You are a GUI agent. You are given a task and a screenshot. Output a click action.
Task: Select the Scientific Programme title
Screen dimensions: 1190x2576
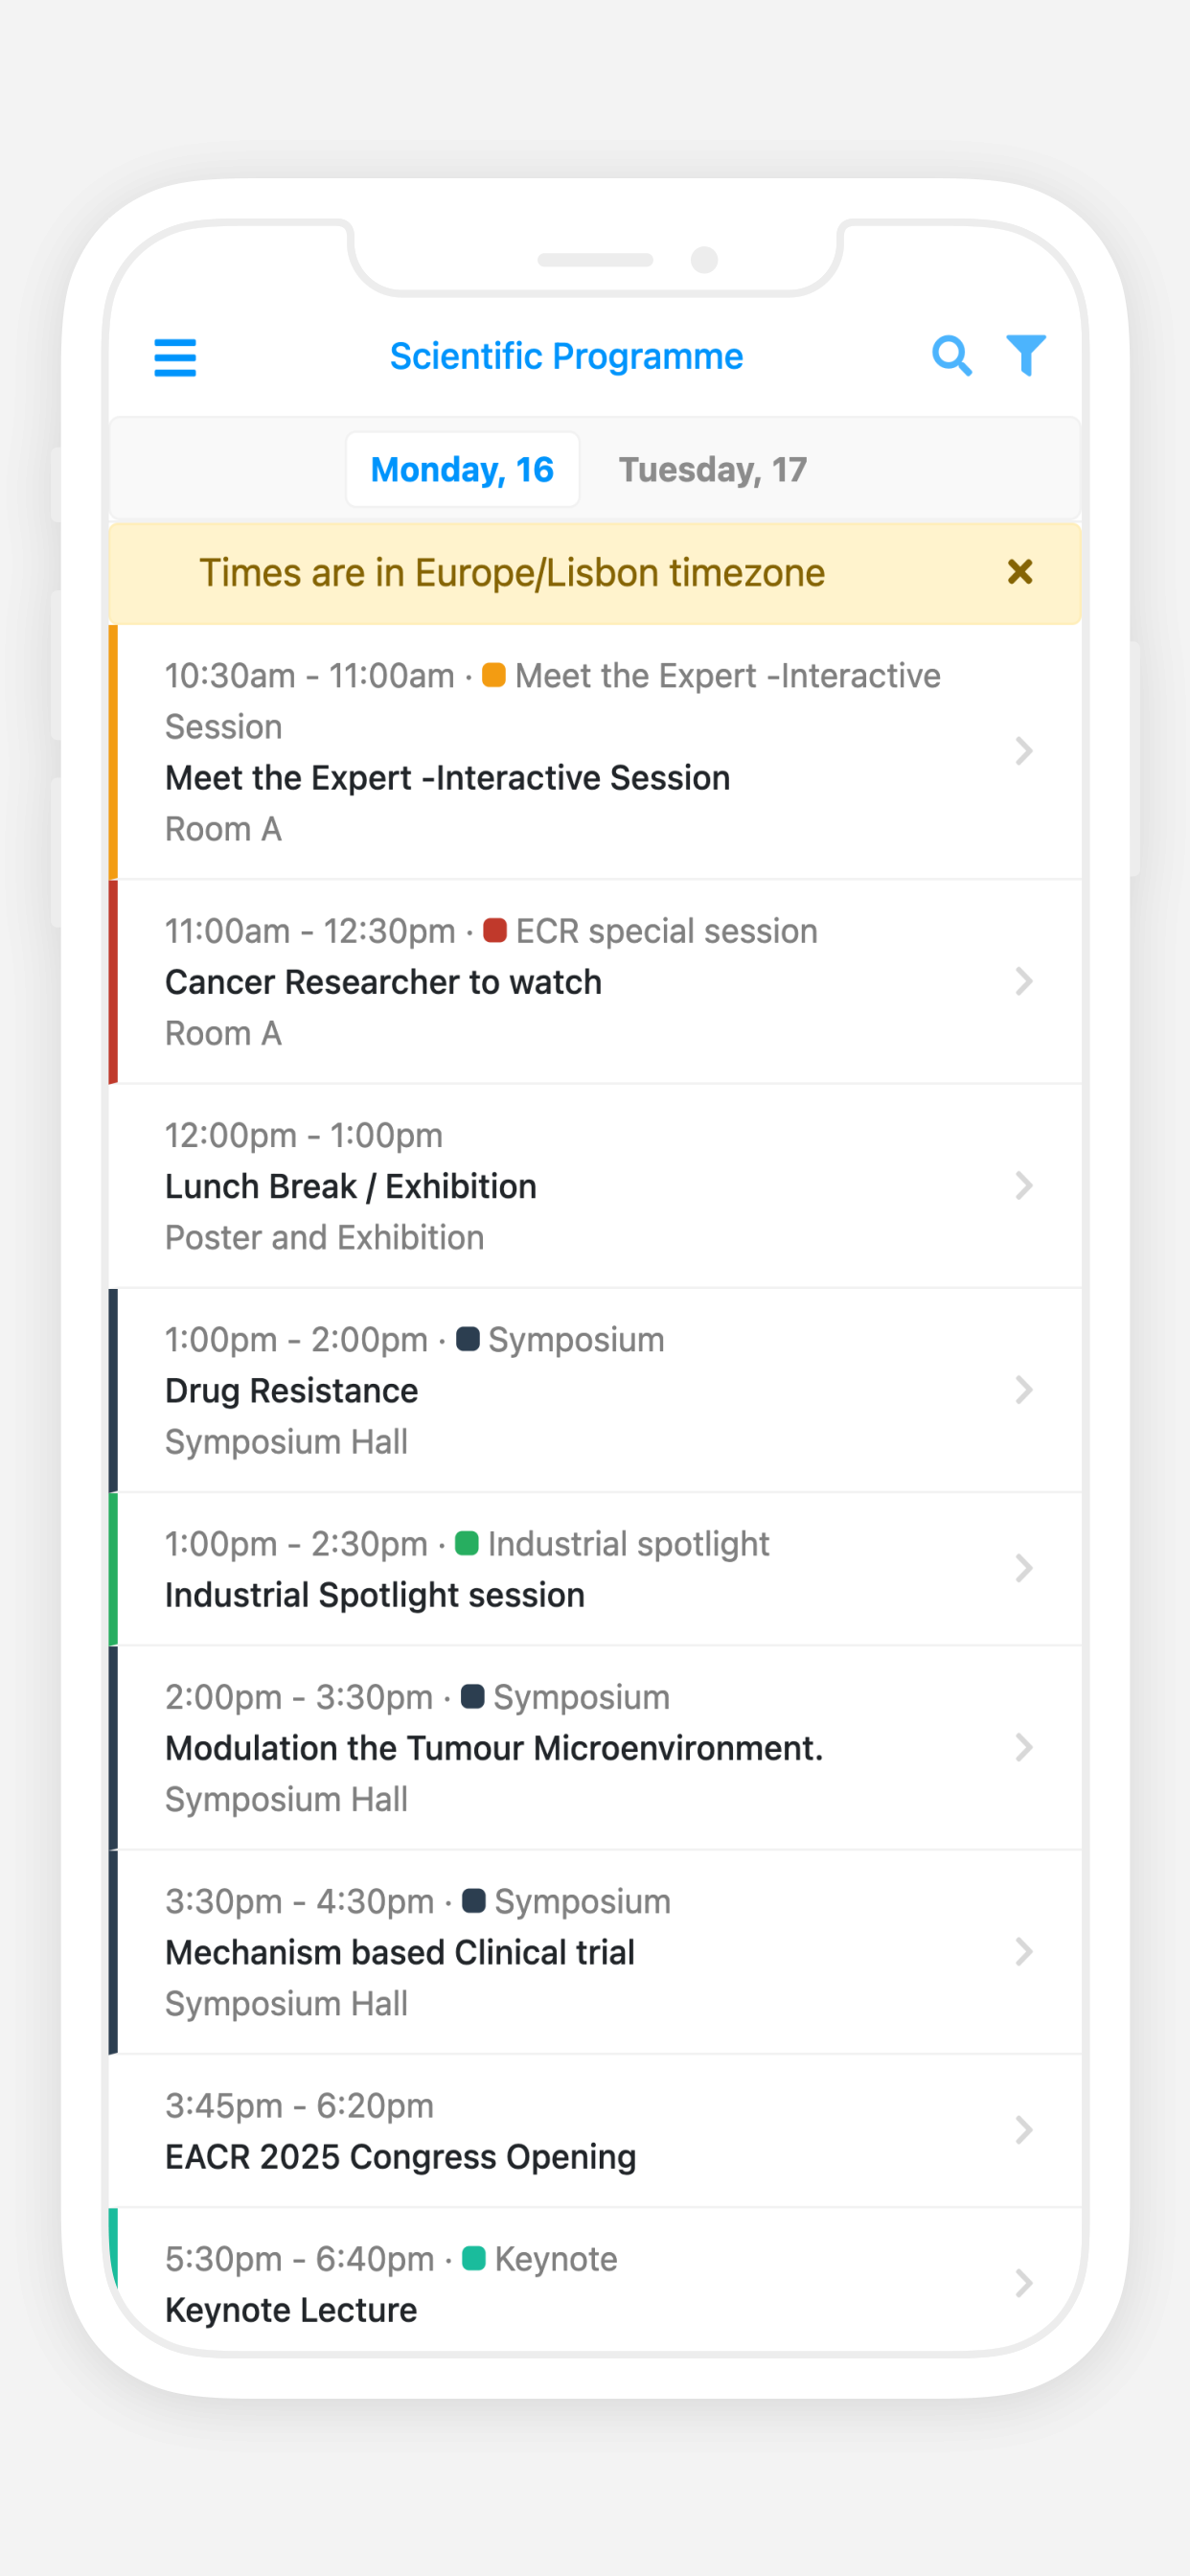(x=566, y=356)
